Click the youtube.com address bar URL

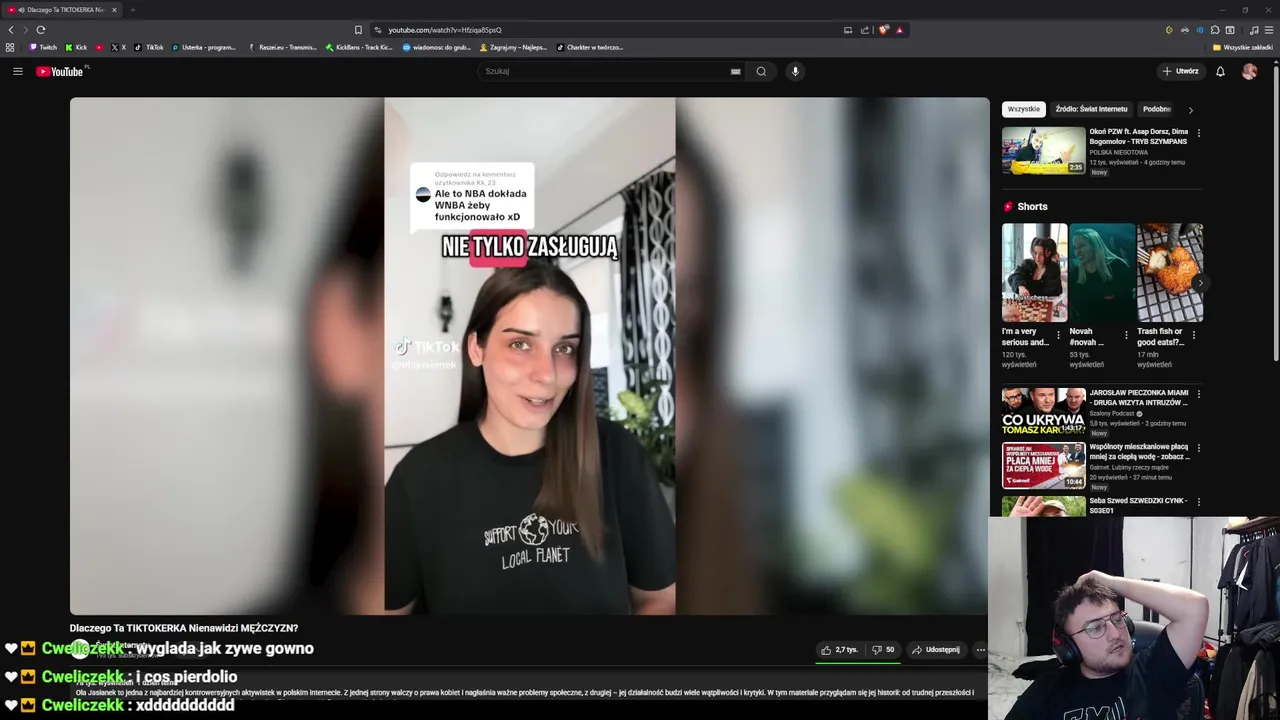click(x=445, y=30)
